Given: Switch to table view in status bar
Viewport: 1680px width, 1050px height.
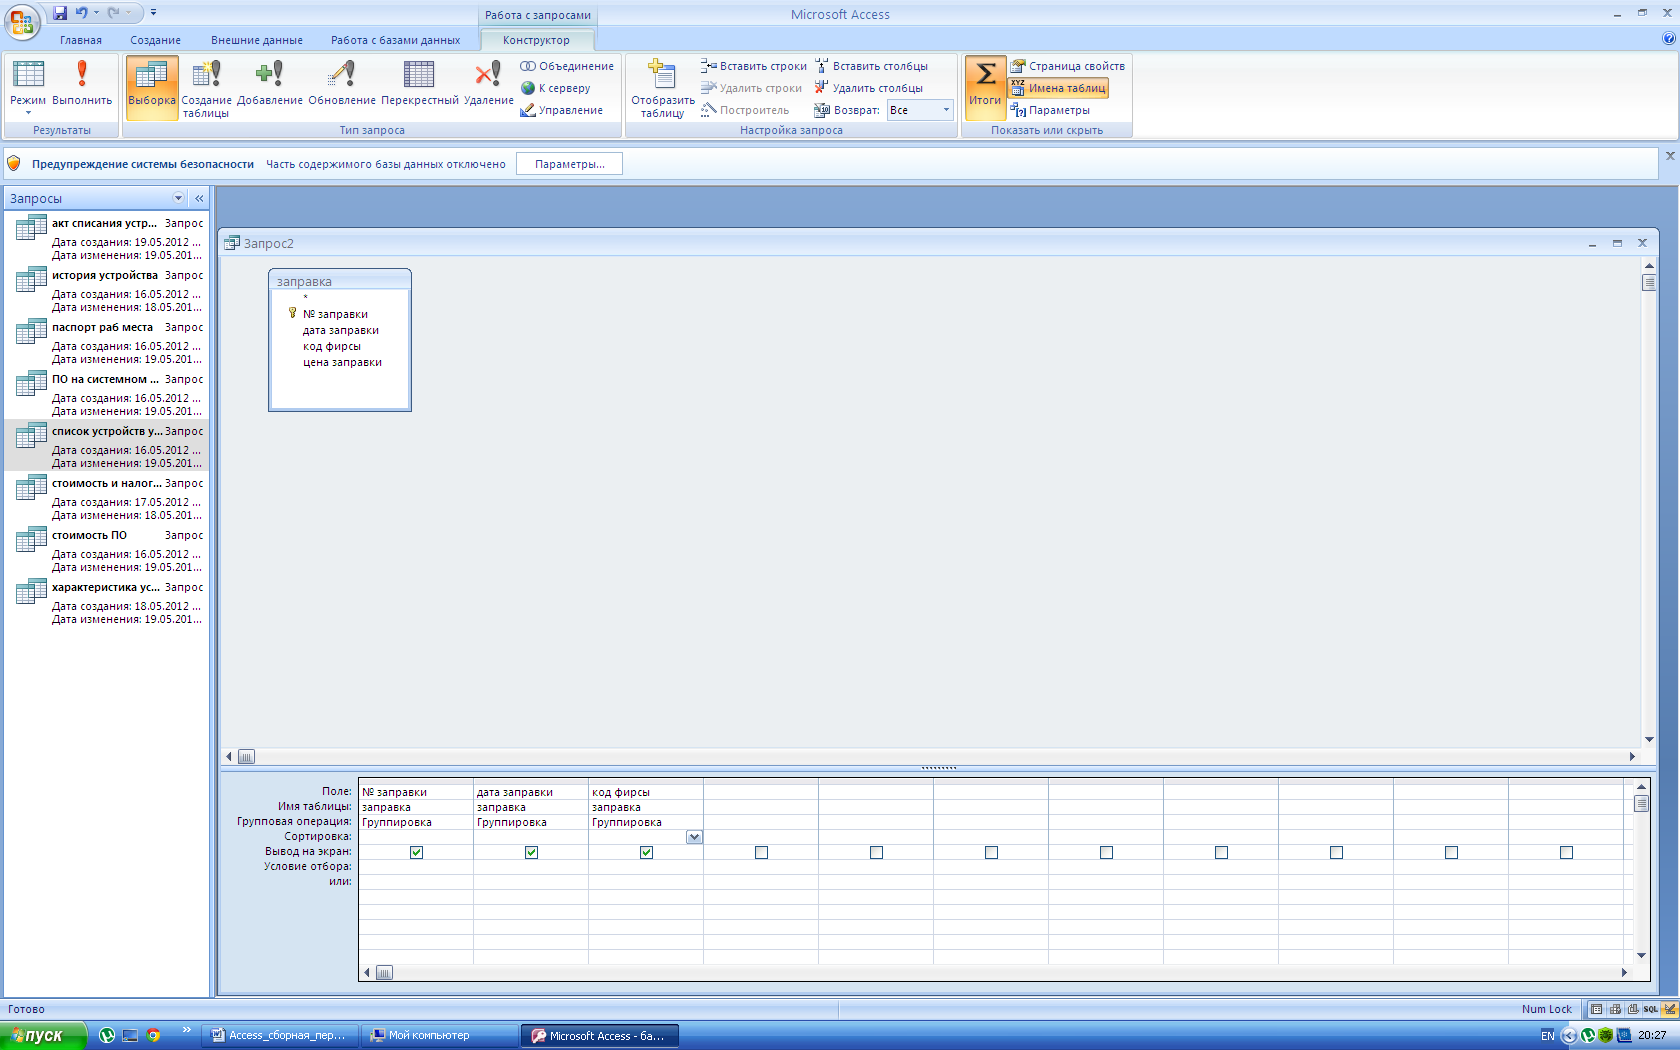Looking at the screenshot, I should point(1597,1009).
